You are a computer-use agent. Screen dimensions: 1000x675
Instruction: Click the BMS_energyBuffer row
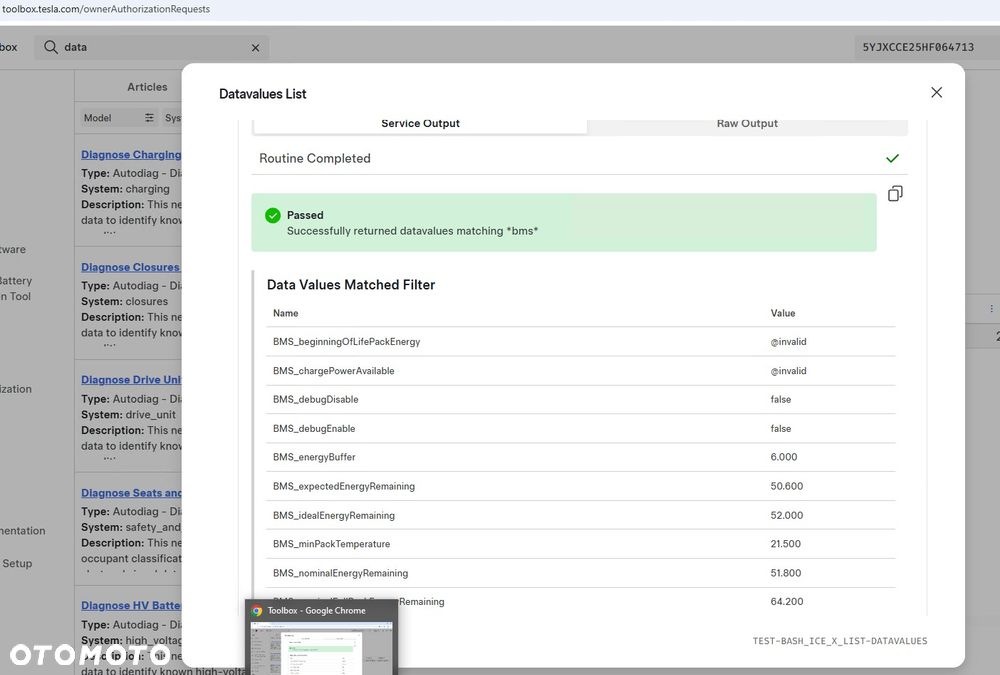(x=580, y=457)
